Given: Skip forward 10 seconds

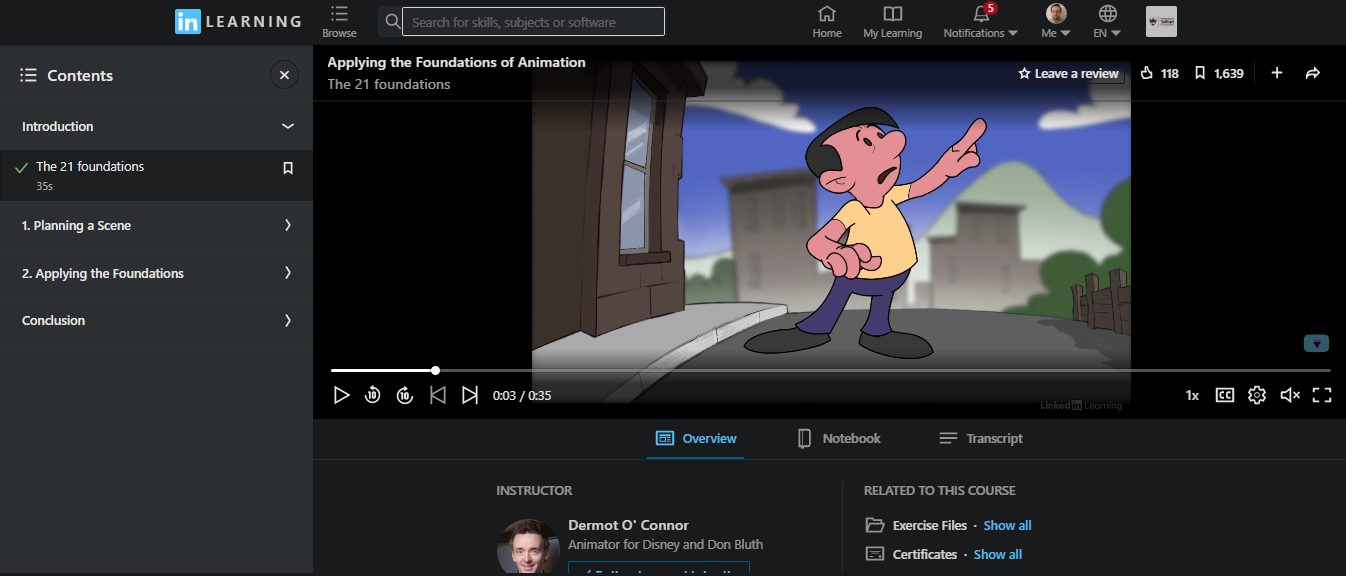Looking at the screenshot, I should click(x=404, y=395).
